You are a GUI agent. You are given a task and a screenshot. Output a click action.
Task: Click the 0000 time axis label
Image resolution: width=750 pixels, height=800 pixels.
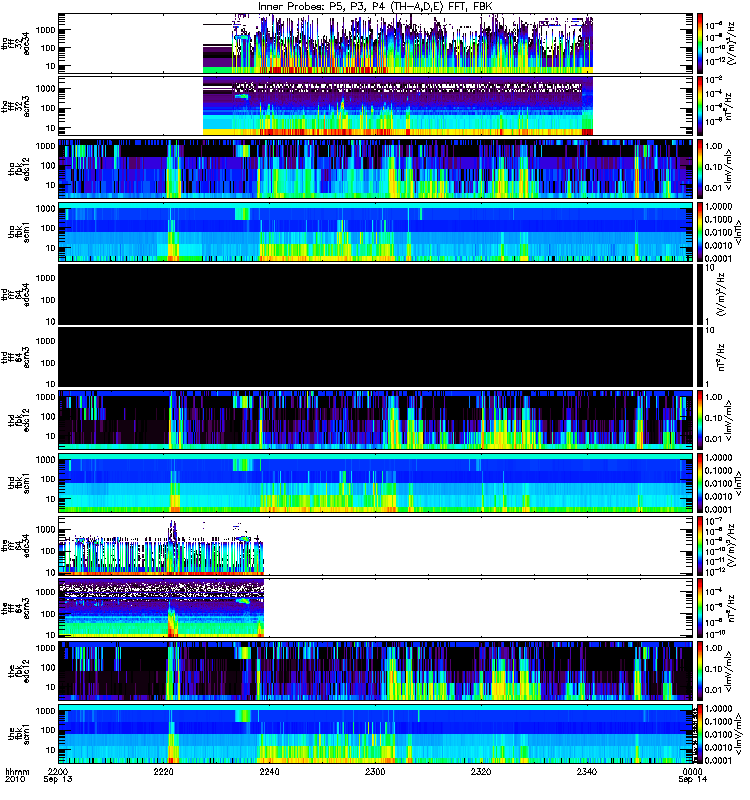tap(692, 772)
